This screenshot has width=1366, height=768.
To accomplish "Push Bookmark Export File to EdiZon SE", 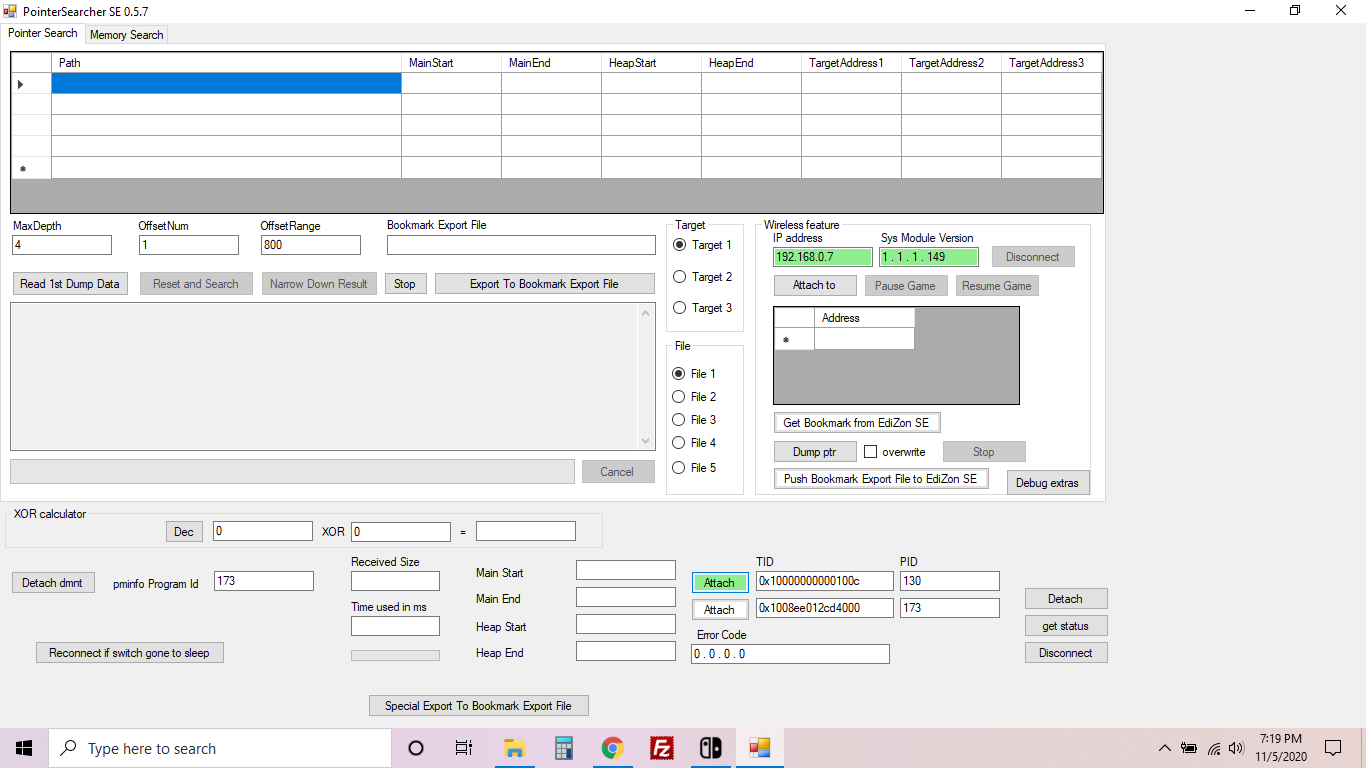I will click(881, 479).
